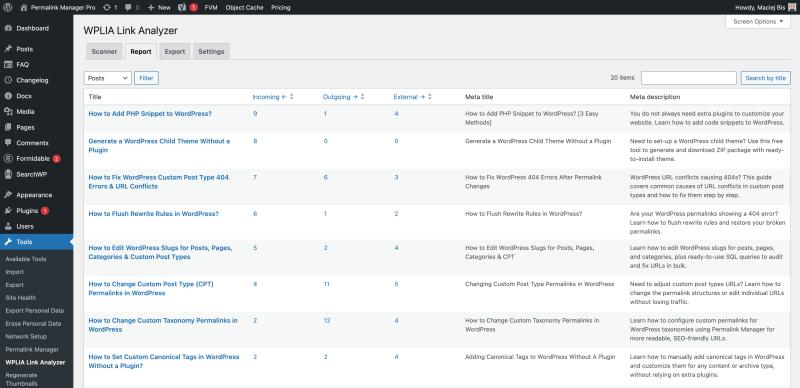
Task: Click the Search by title button
Action: (x=765, y=78)
